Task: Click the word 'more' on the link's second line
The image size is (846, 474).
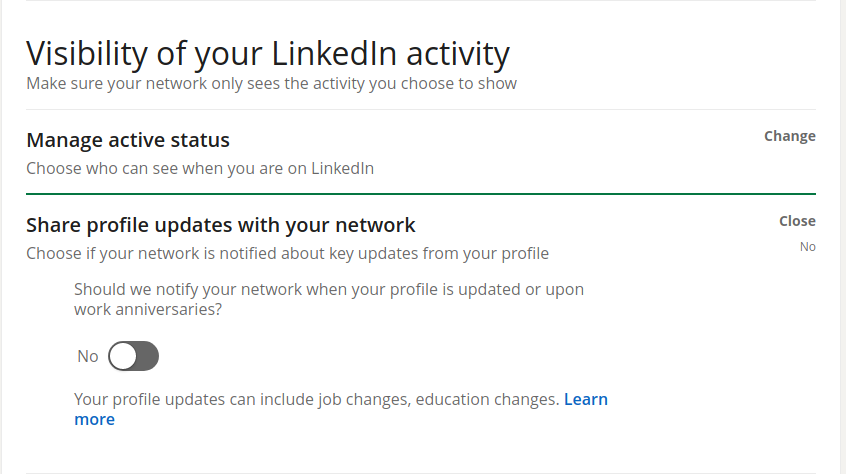Action: point(94,419)
